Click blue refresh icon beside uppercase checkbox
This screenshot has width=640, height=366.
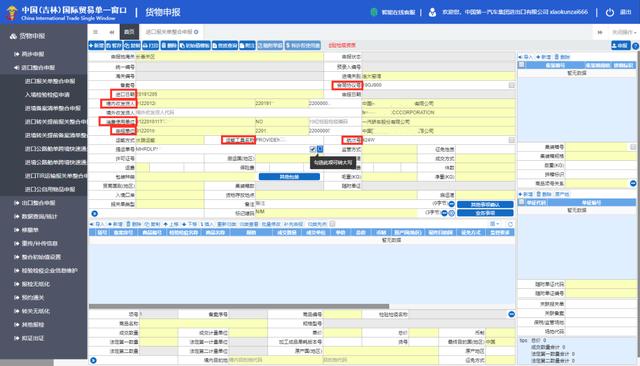click(320, 149)
